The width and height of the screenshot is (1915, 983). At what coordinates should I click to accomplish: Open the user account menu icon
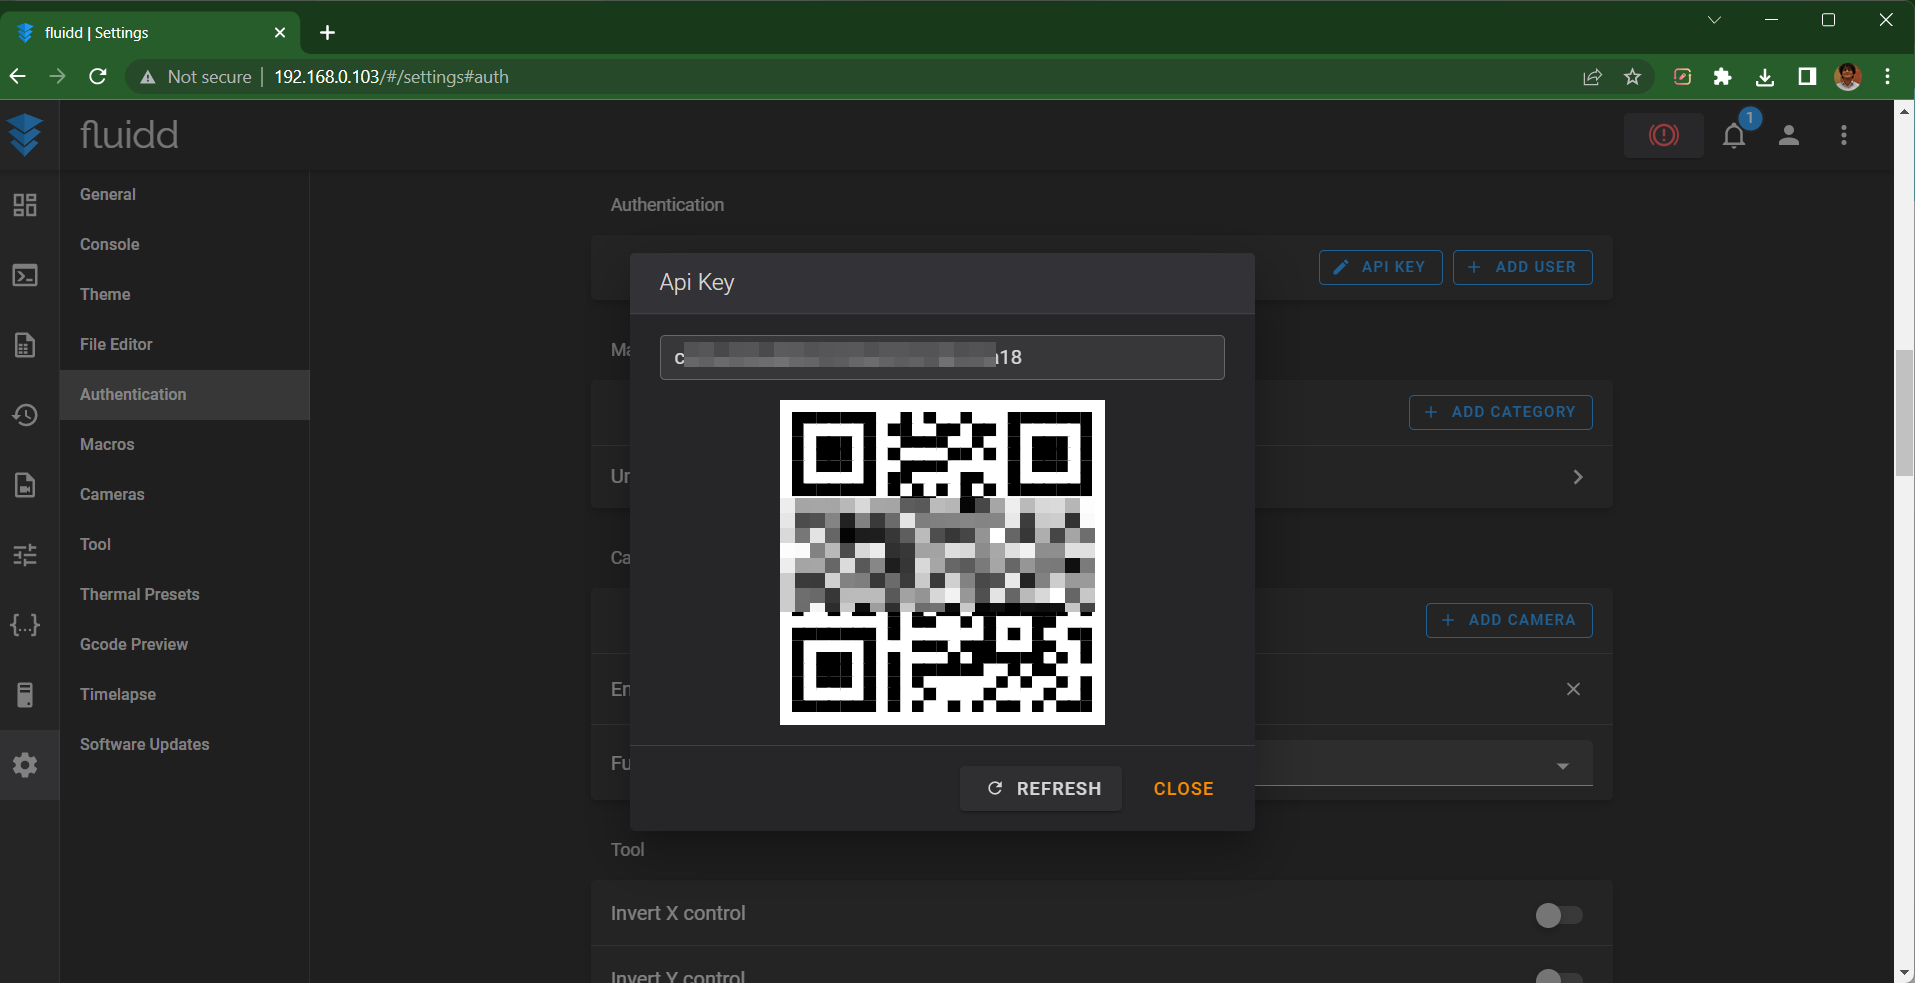(x=1789, y=135)
